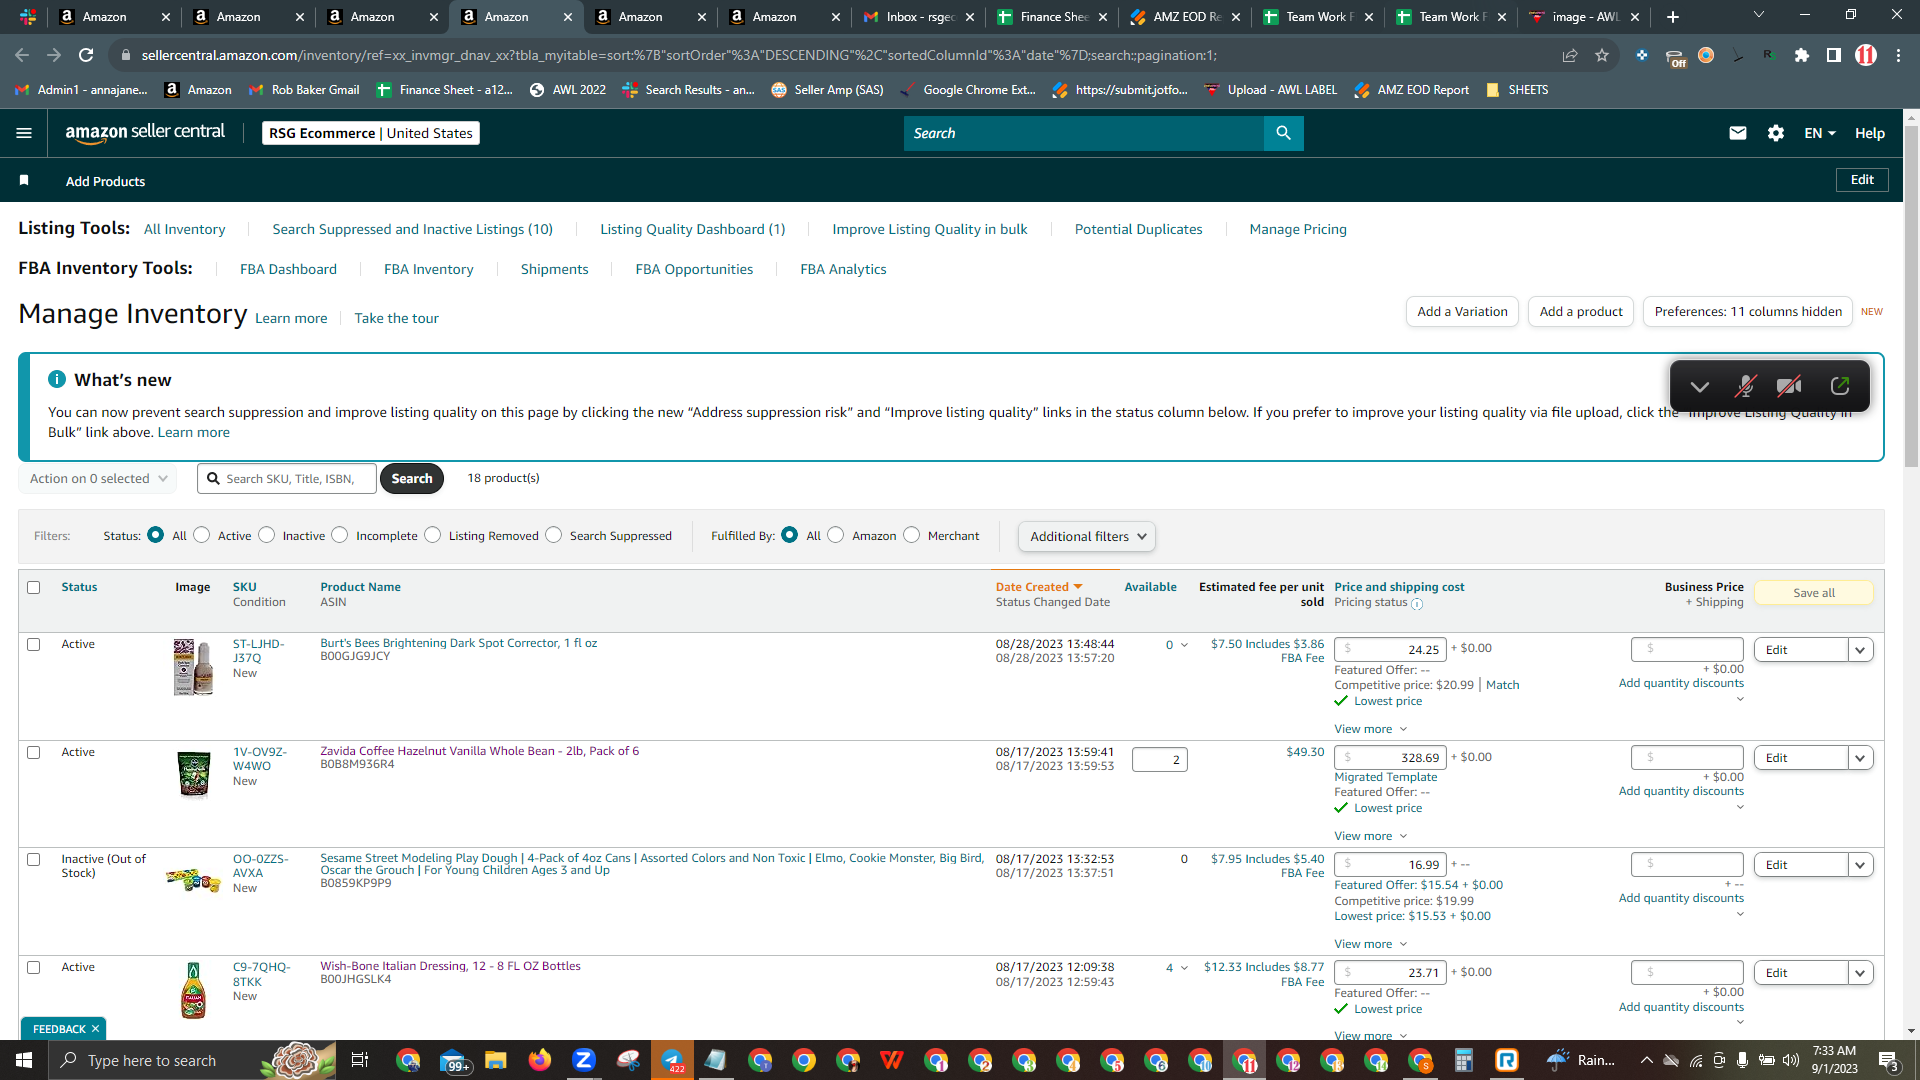This screenshot has height=1080, width=1920.
Task: Open Task View on the taskbar
Action: point(360,1060)
